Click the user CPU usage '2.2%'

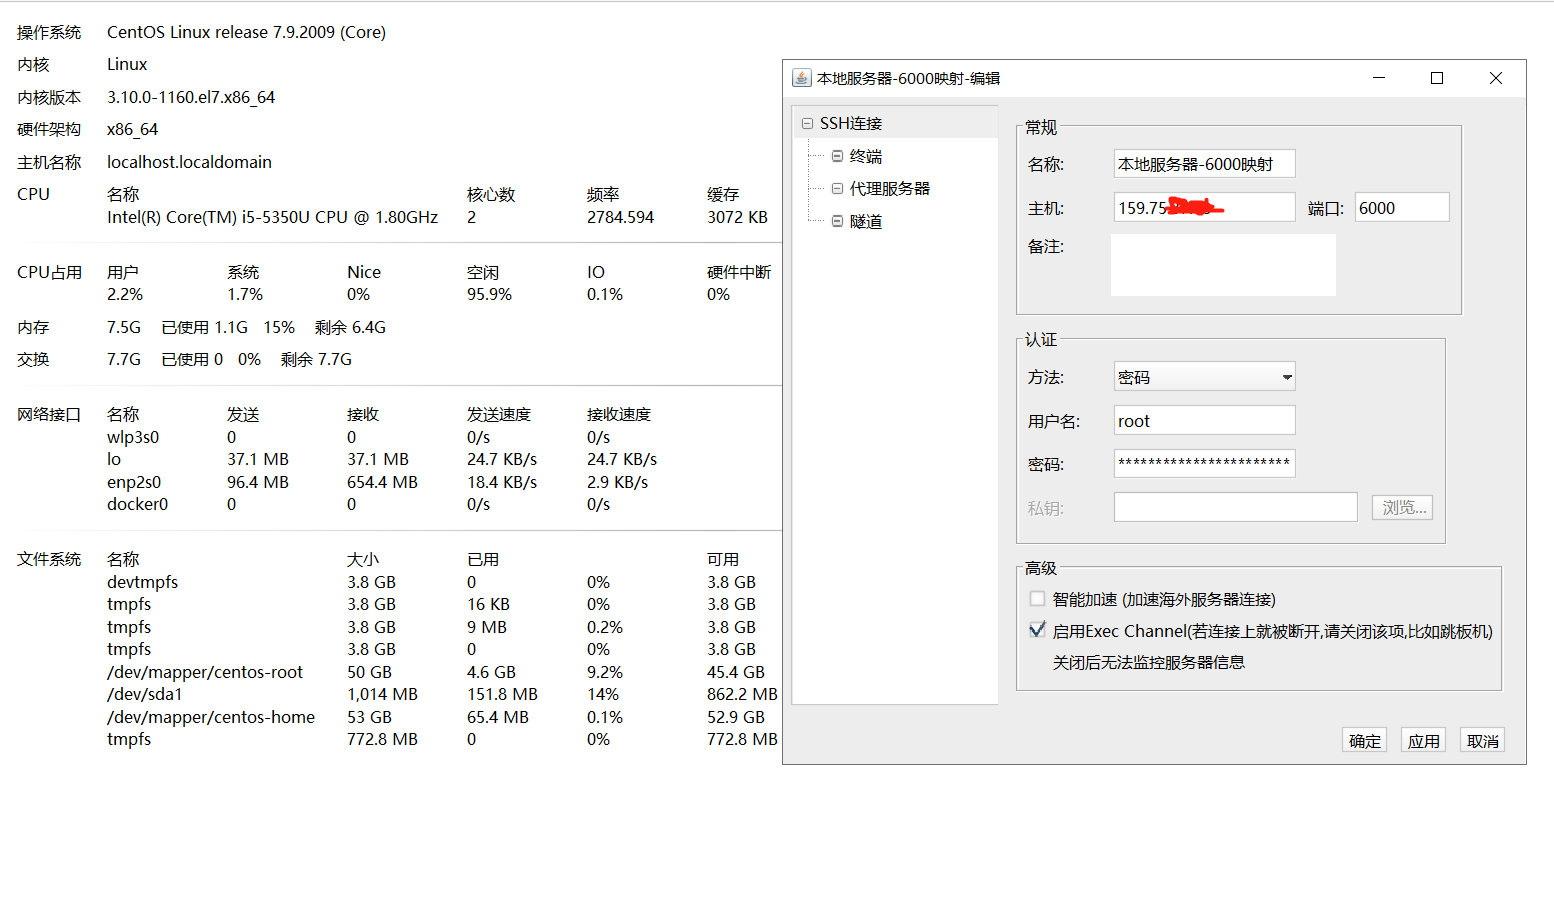tap(125, 294)
